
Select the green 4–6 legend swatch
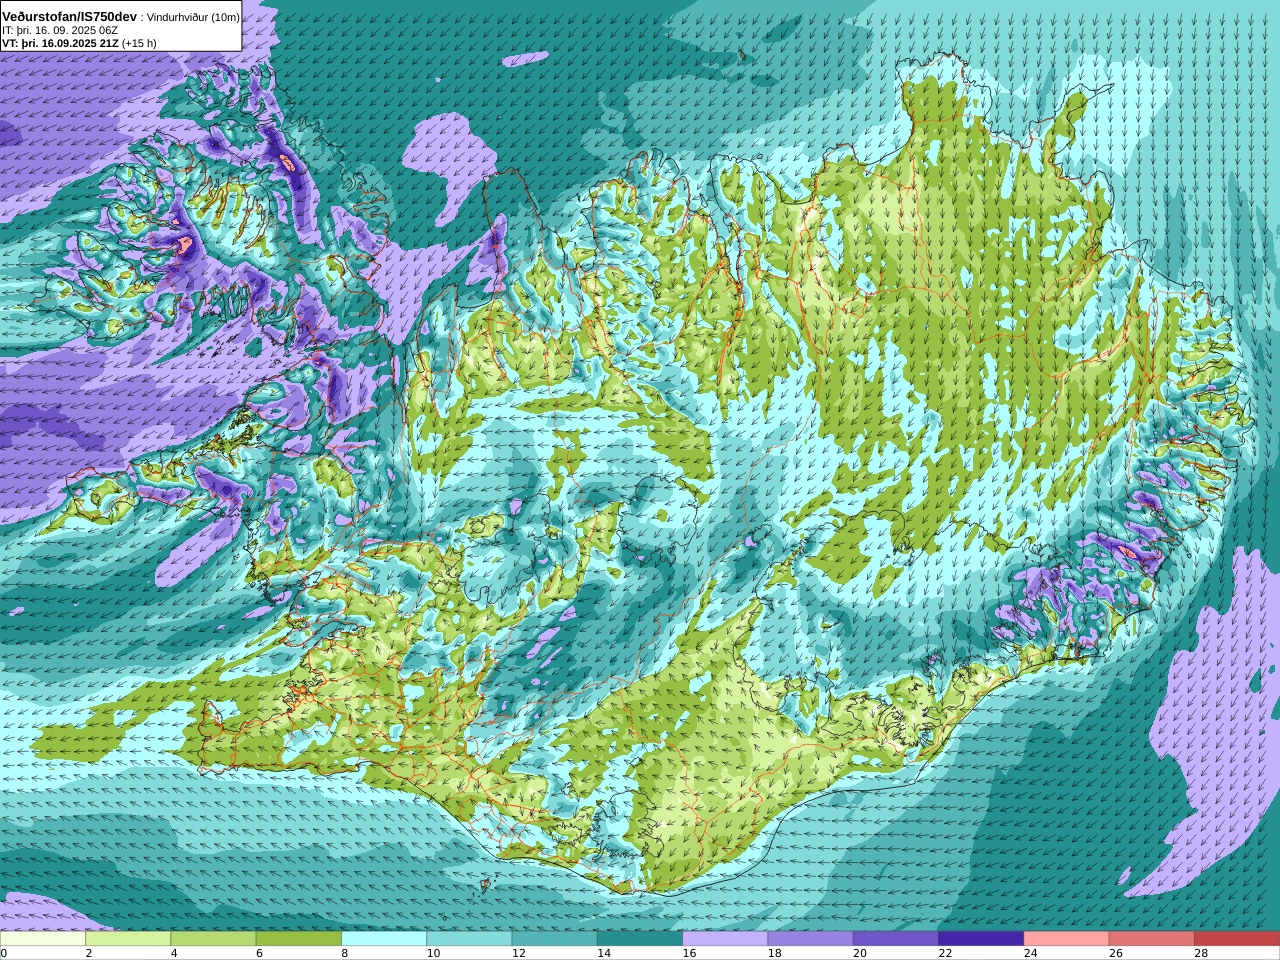pos(213,939)
